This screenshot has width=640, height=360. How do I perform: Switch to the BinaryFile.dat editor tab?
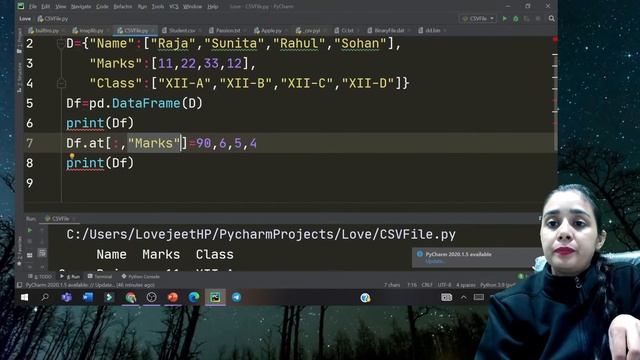pyautogui.click(x=389, y=31)
